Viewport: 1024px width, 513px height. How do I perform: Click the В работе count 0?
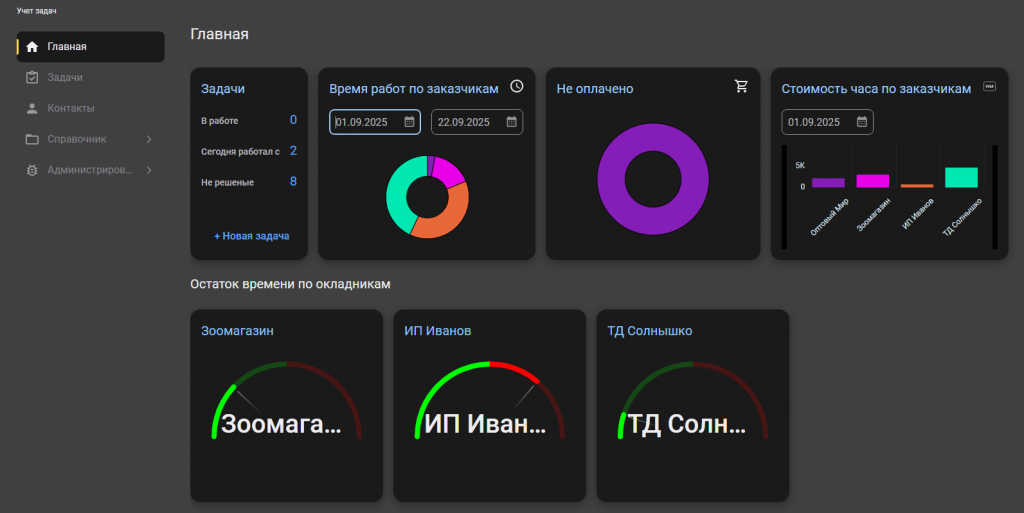tap(293, 120)
